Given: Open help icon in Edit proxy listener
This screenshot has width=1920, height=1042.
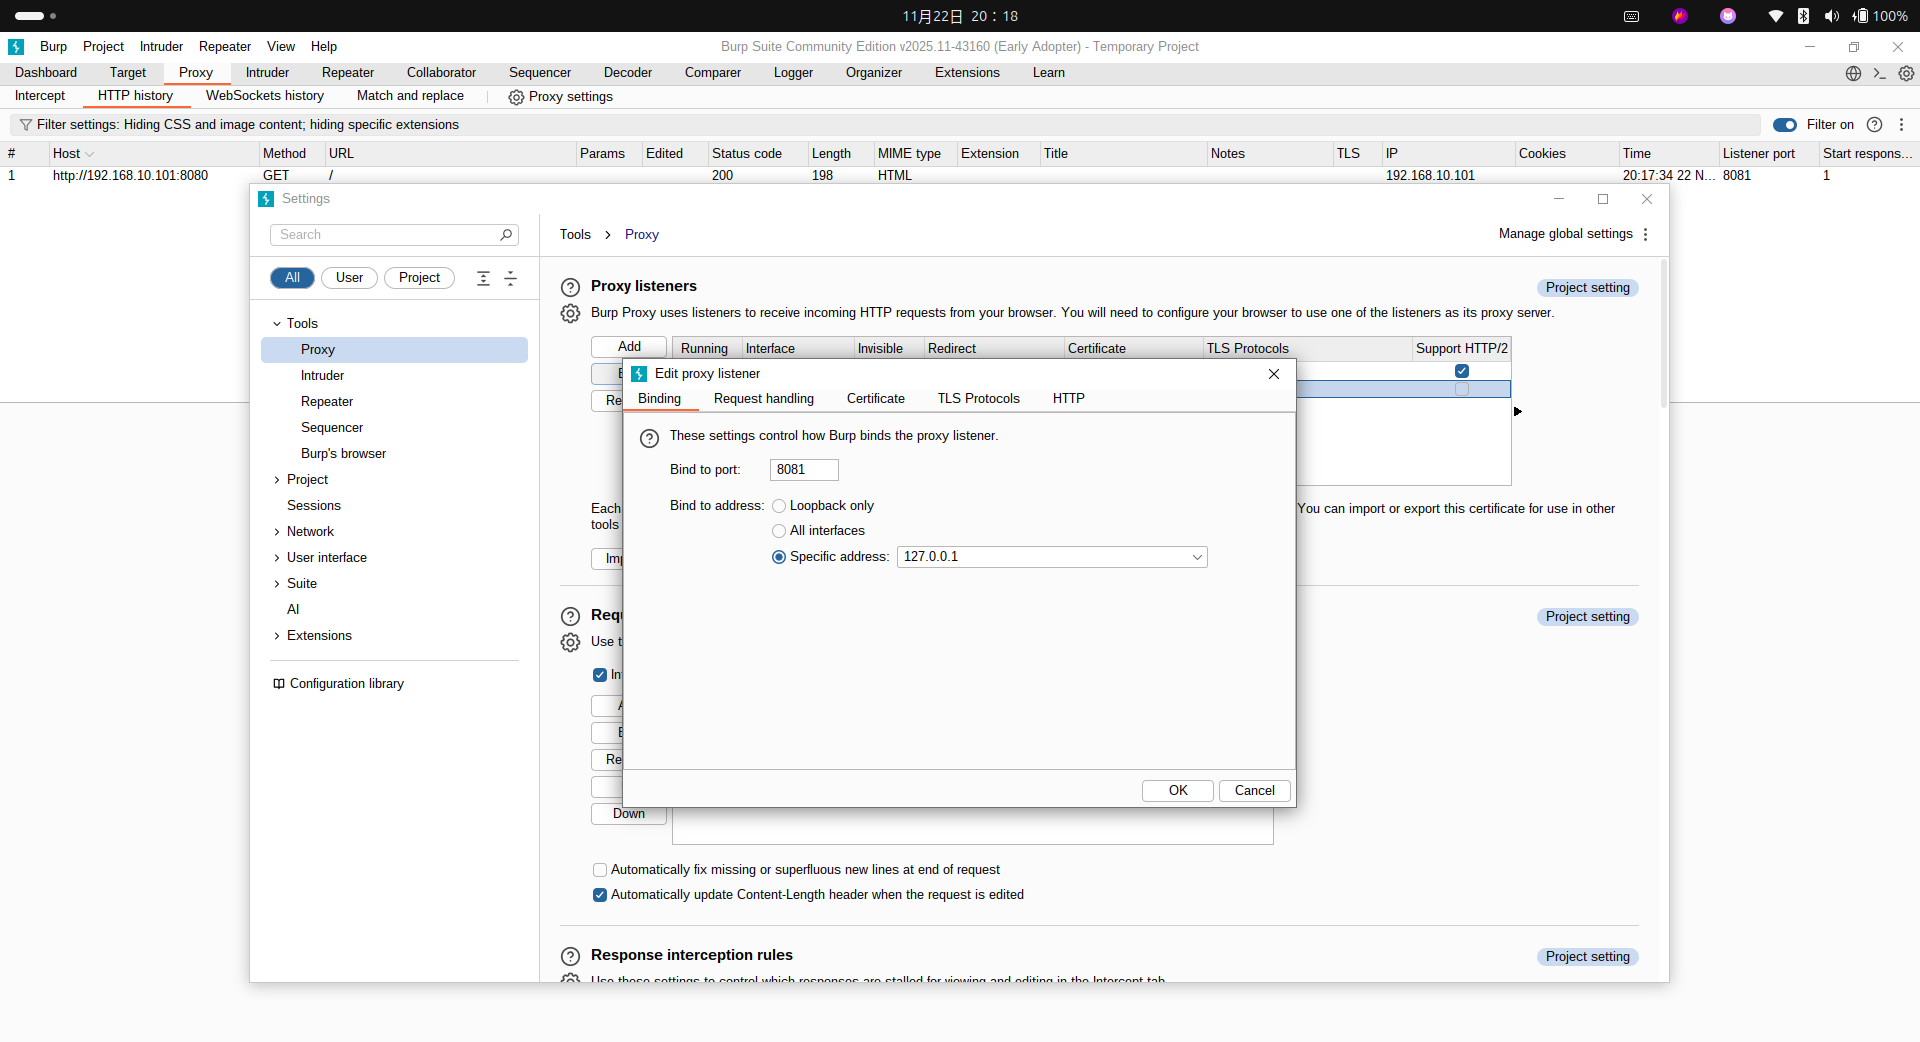Looking at the screenshot, I should pyautogui.click(x=649, y=438).
